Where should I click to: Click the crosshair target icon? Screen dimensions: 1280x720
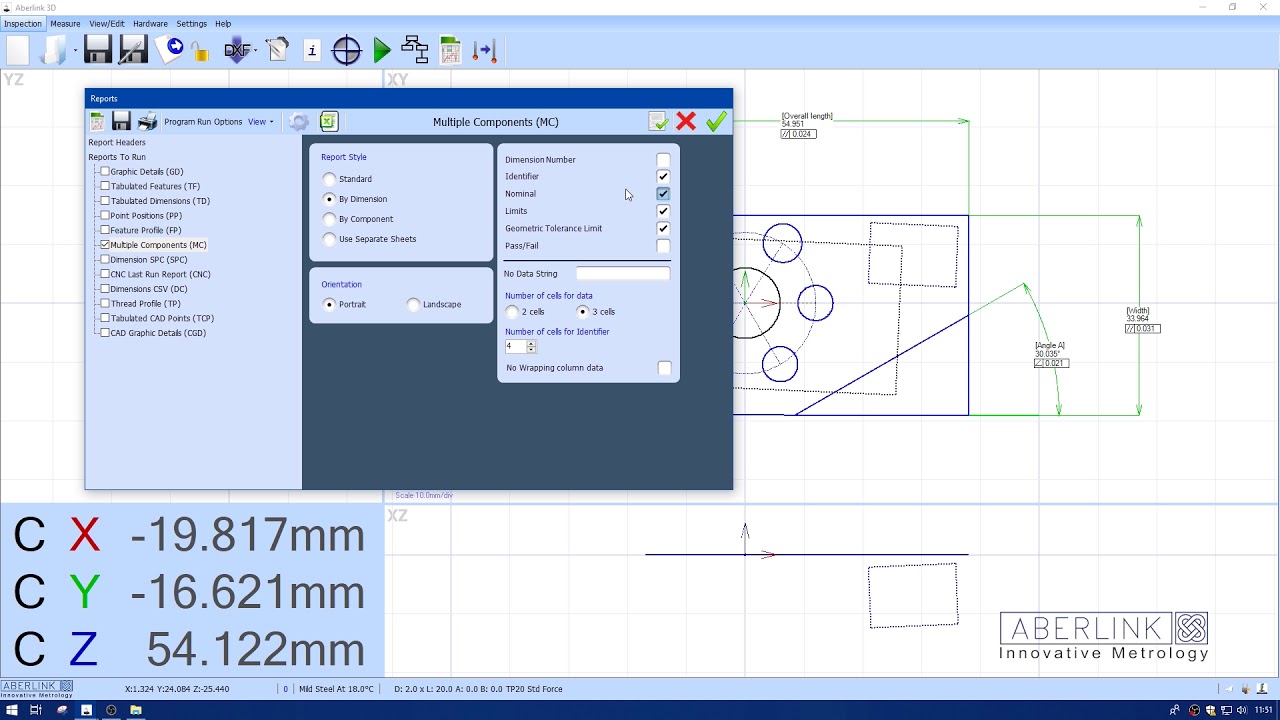pyautogui.click(x=346, y=50)
